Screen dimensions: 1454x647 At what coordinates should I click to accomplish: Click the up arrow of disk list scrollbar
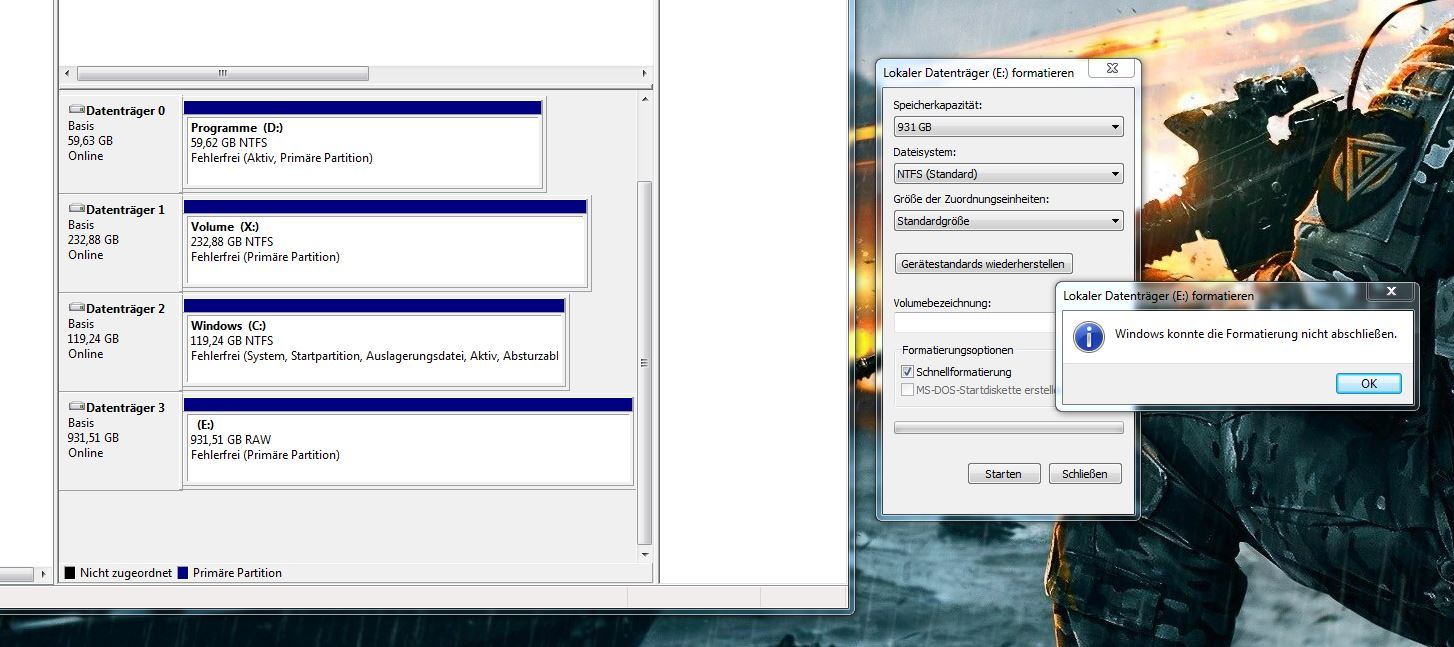645,99
